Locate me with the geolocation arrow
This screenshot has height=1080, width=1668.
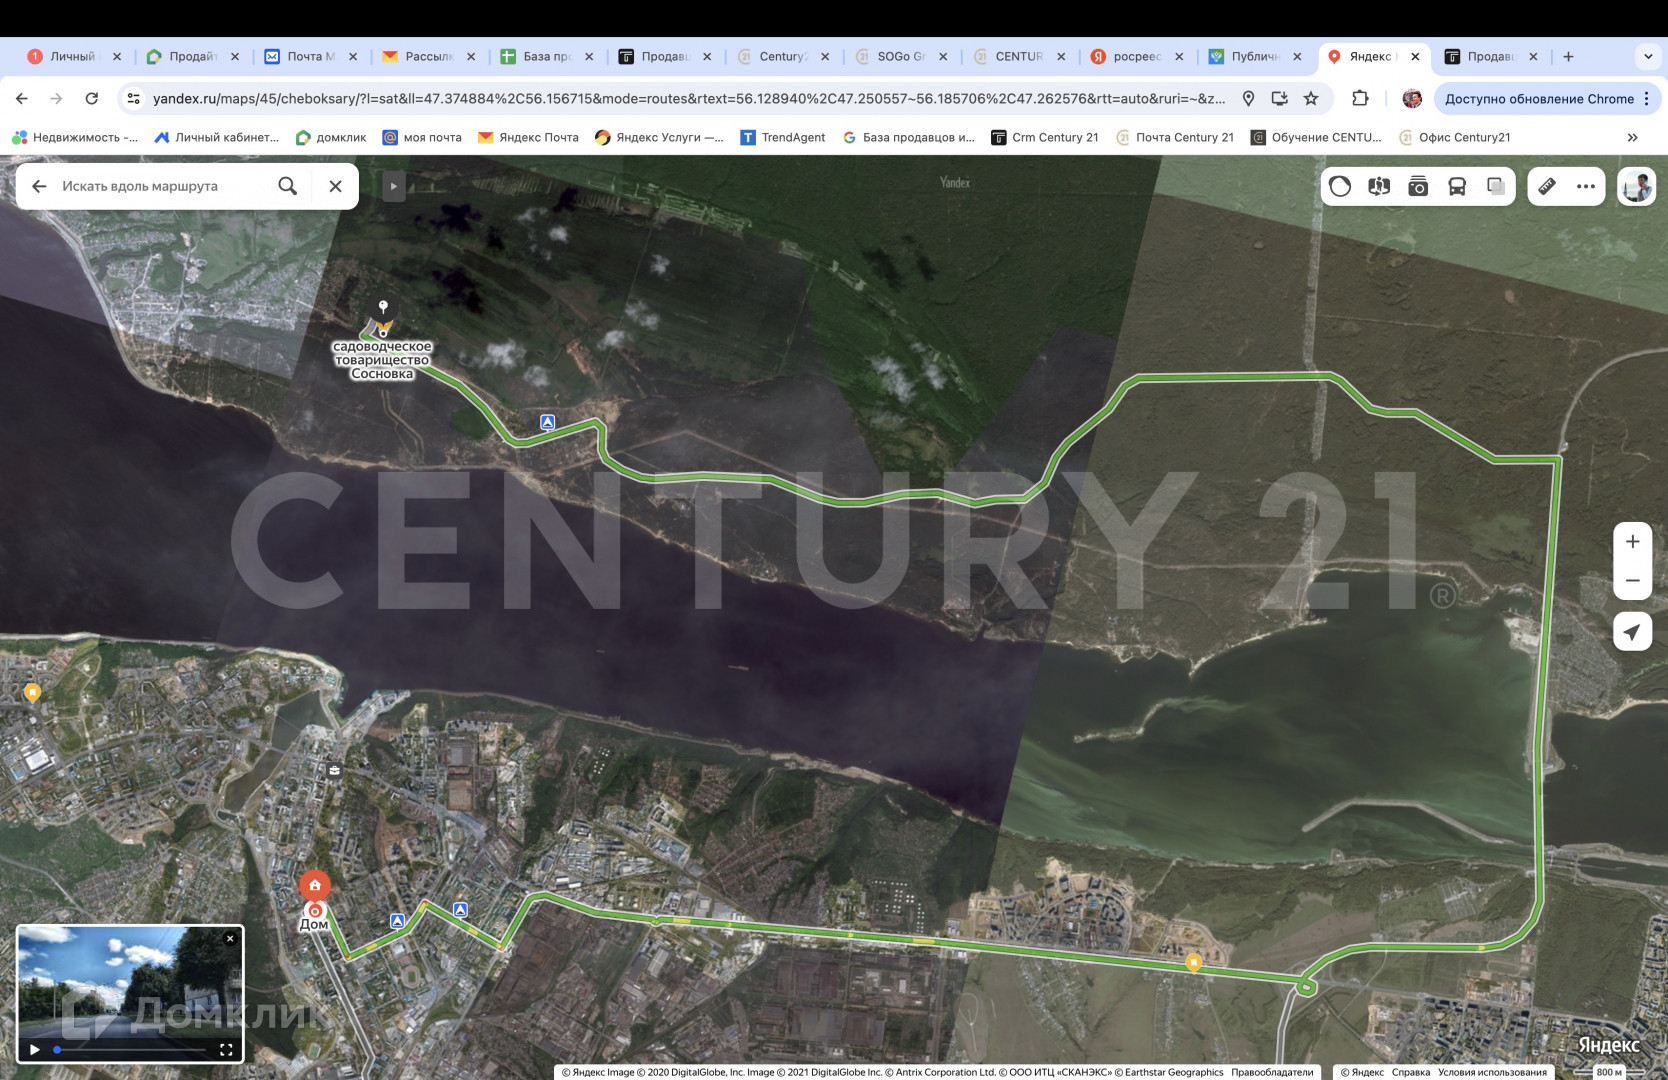point(1632,632)
